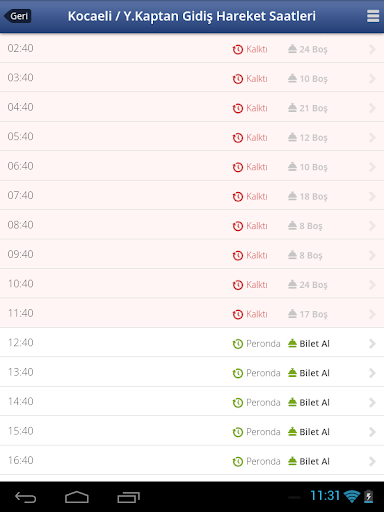Tap the green clock icon for 12:40

coord(238,344)
